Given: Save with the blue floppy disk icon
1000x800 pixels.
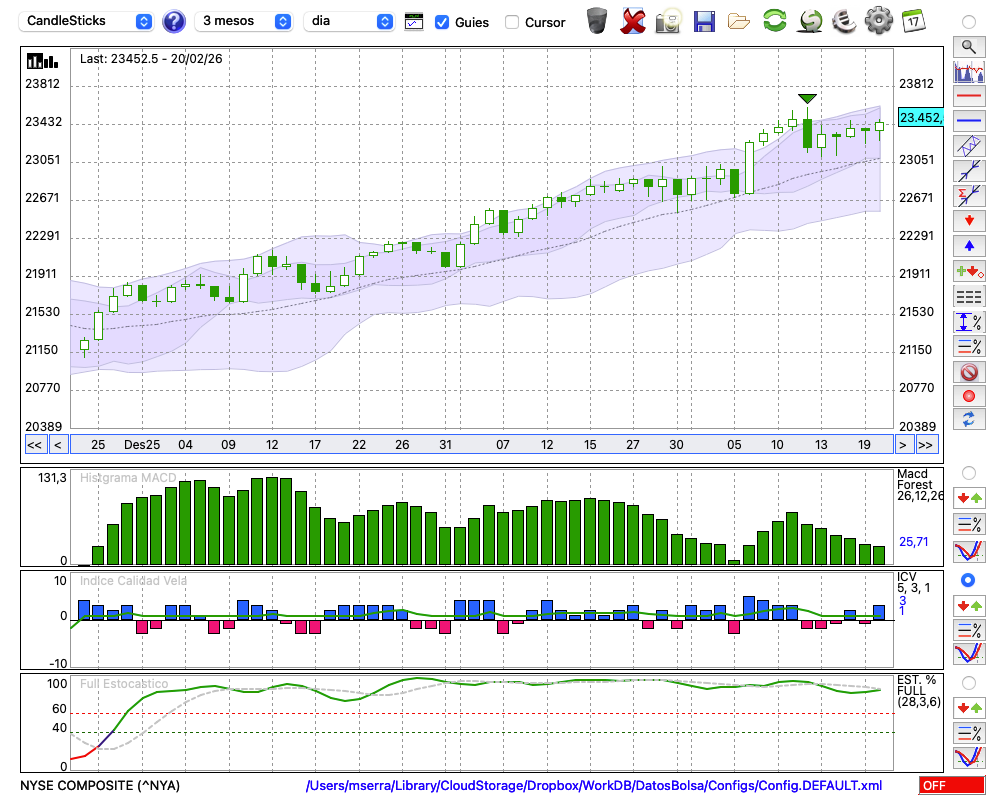Looking at the screenshot, I should (704, 21).
